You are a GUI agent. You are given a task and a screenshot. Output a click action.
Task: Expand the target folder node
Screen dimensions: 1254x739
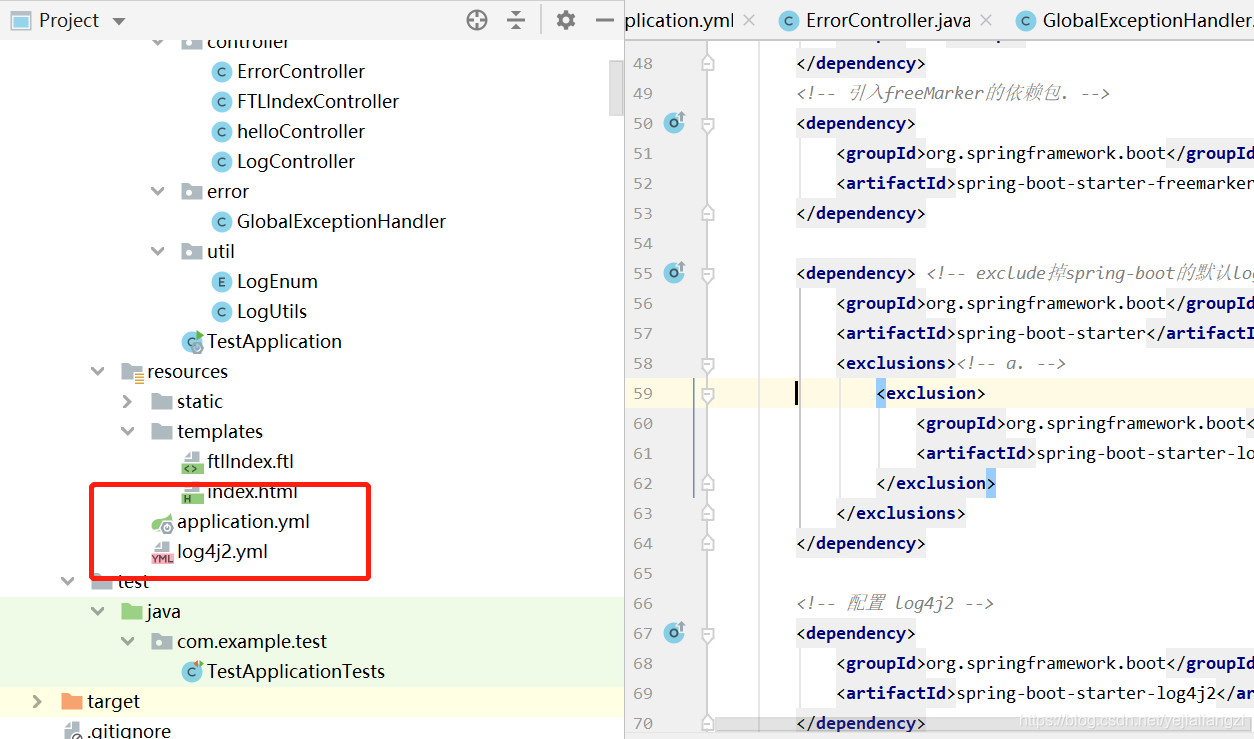point(37,701)
